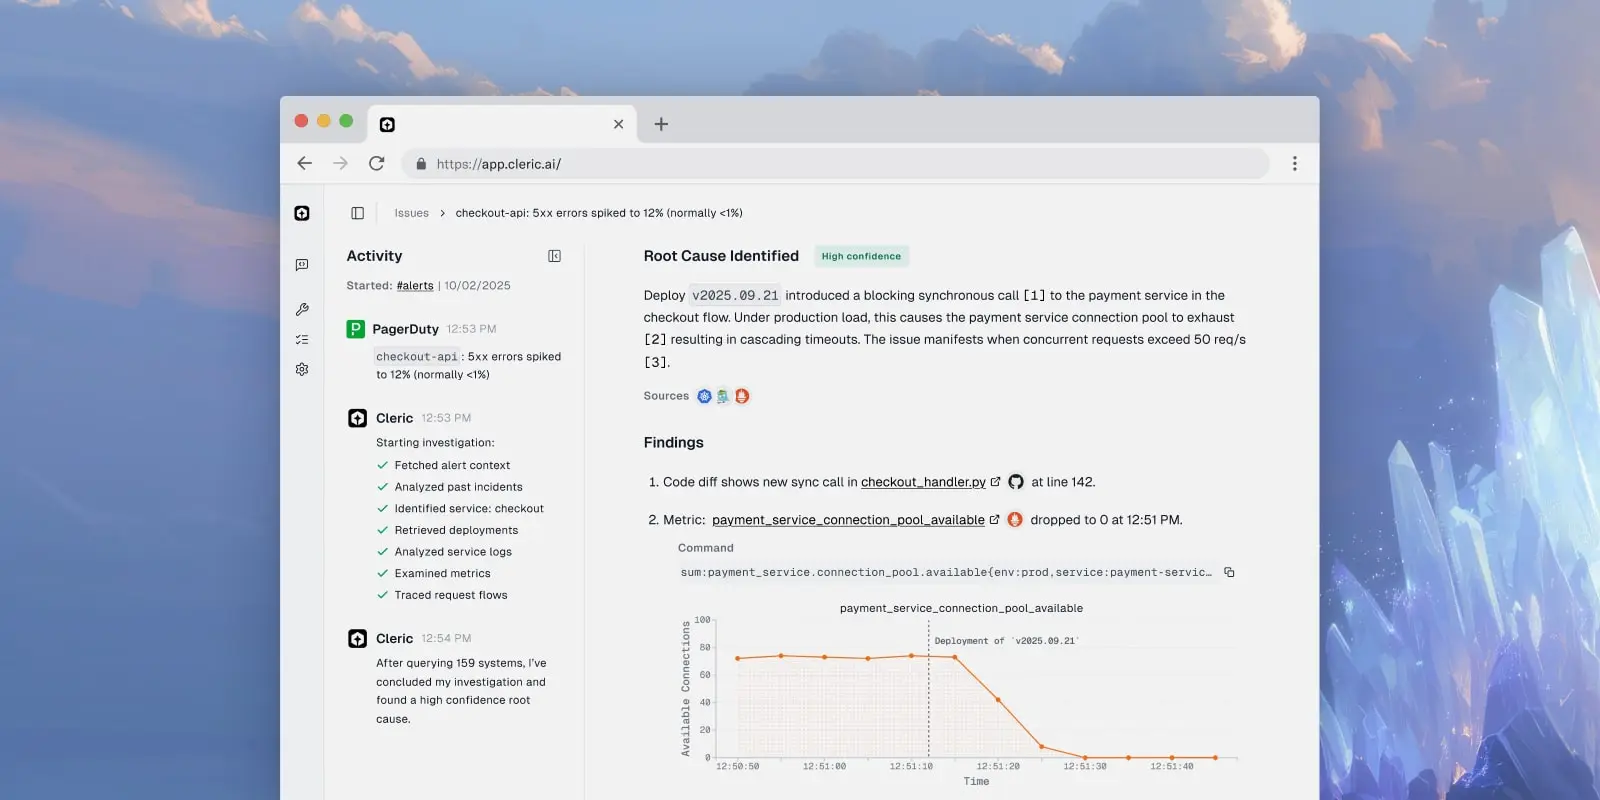Click the address bar URL field

836,164
